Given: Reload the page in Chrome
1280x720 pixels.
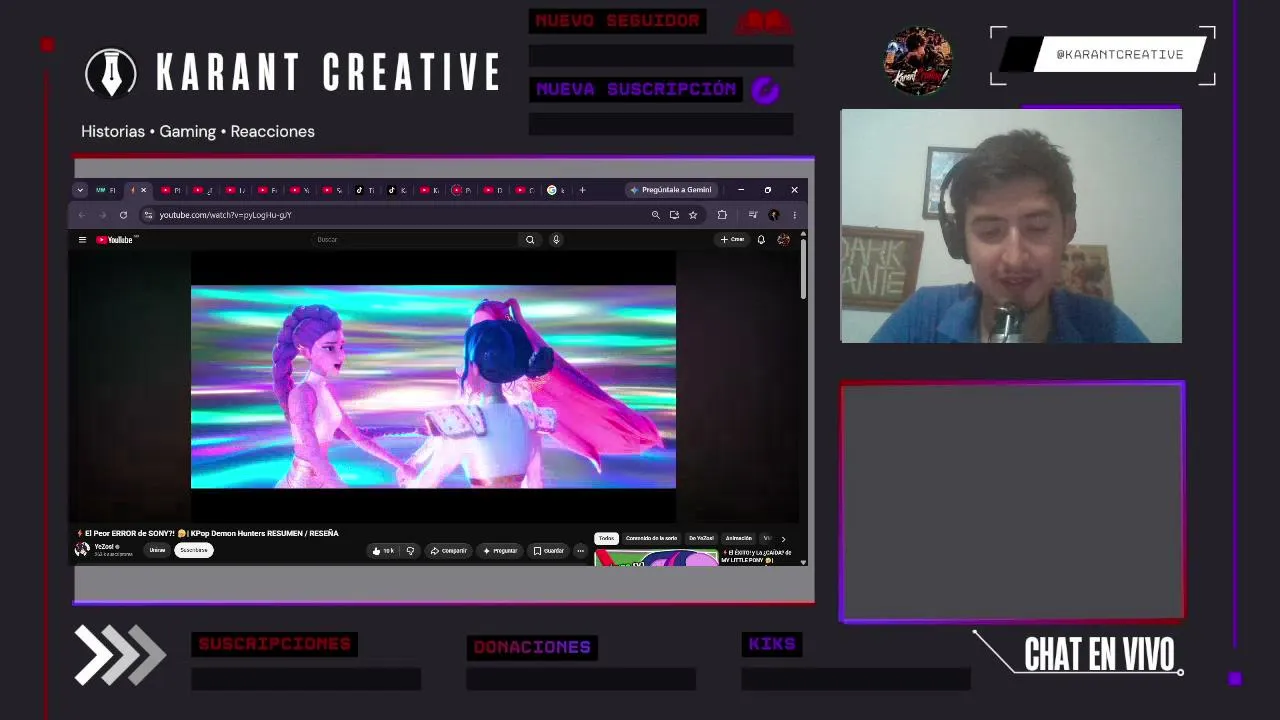Looking at the screenshot, I should pos(123,215).
